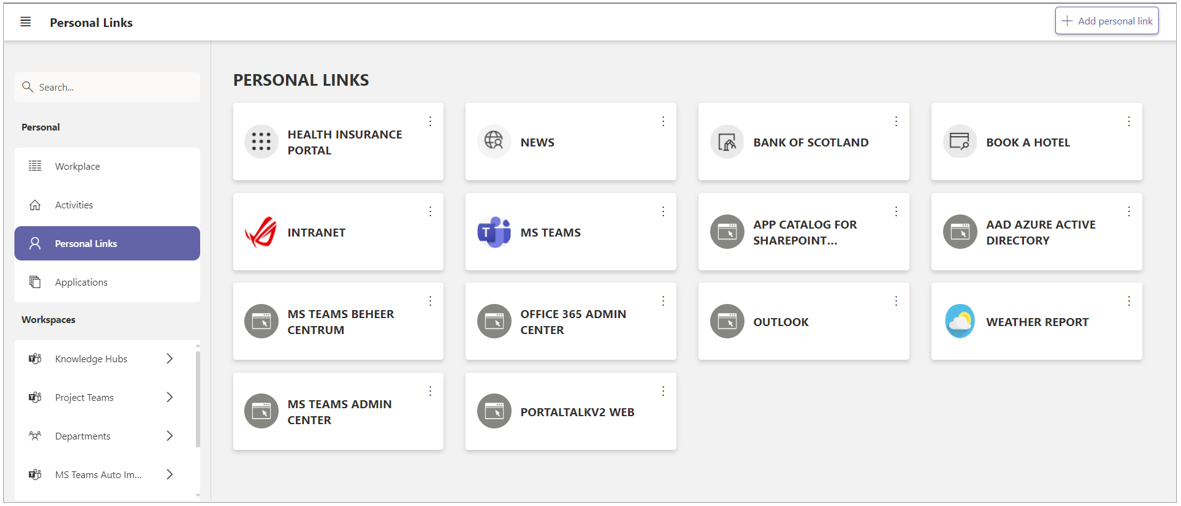Click the MS Teams Admin Center icon
Image resolution: width=1181 pixels, height=506 pixels.
point(261,411)
